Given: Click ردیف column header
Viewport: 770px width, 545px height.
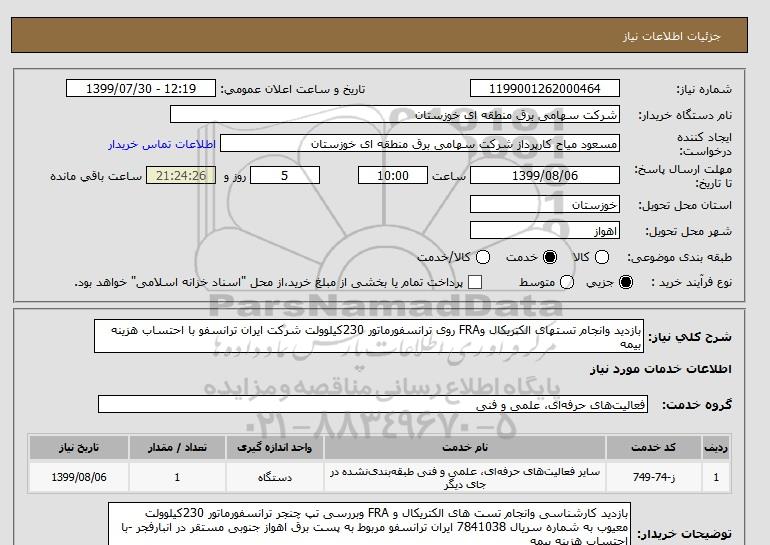Looking at the screenshot, I should click(x=716, y=447).
